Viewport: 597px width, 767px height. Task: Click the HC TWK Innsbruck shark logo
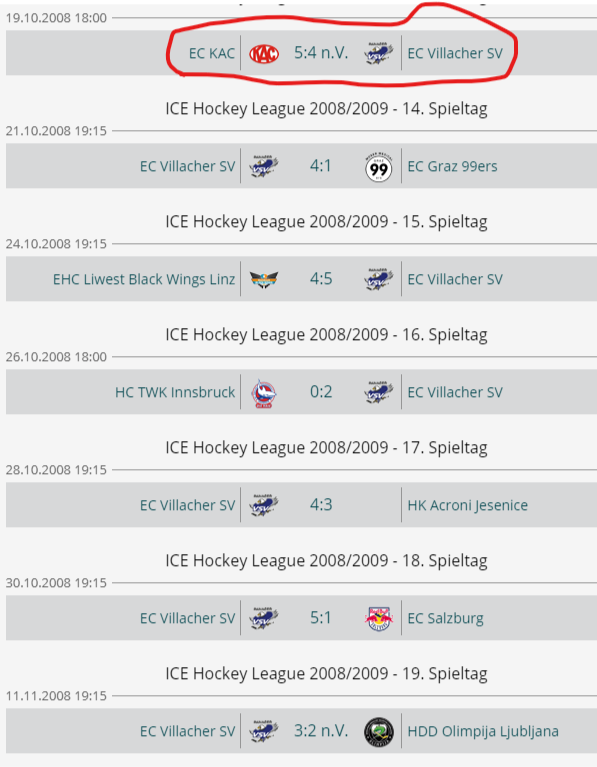point(264,393)
